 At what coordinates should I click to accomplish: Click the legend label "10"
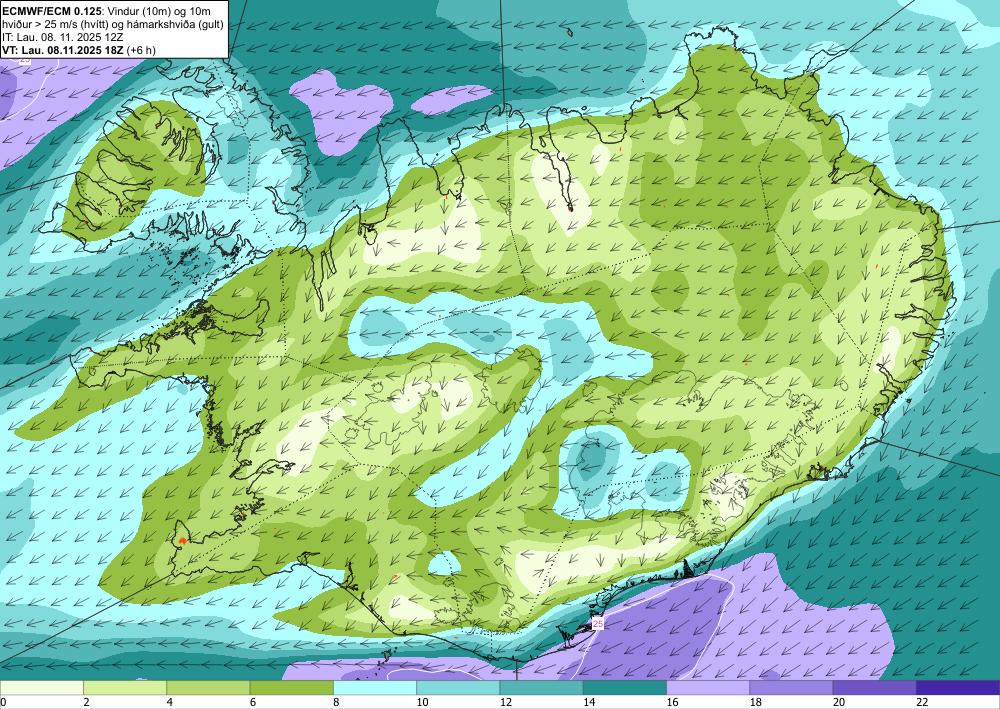tap(422, 702)
